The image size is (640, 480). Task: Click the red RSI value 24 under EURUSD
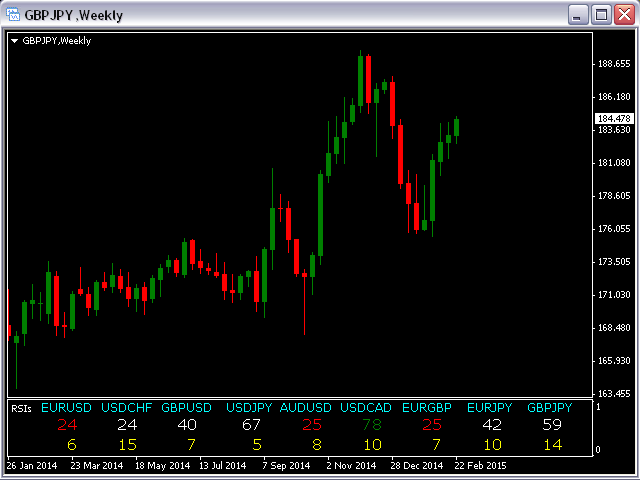(x=67, y=425)
